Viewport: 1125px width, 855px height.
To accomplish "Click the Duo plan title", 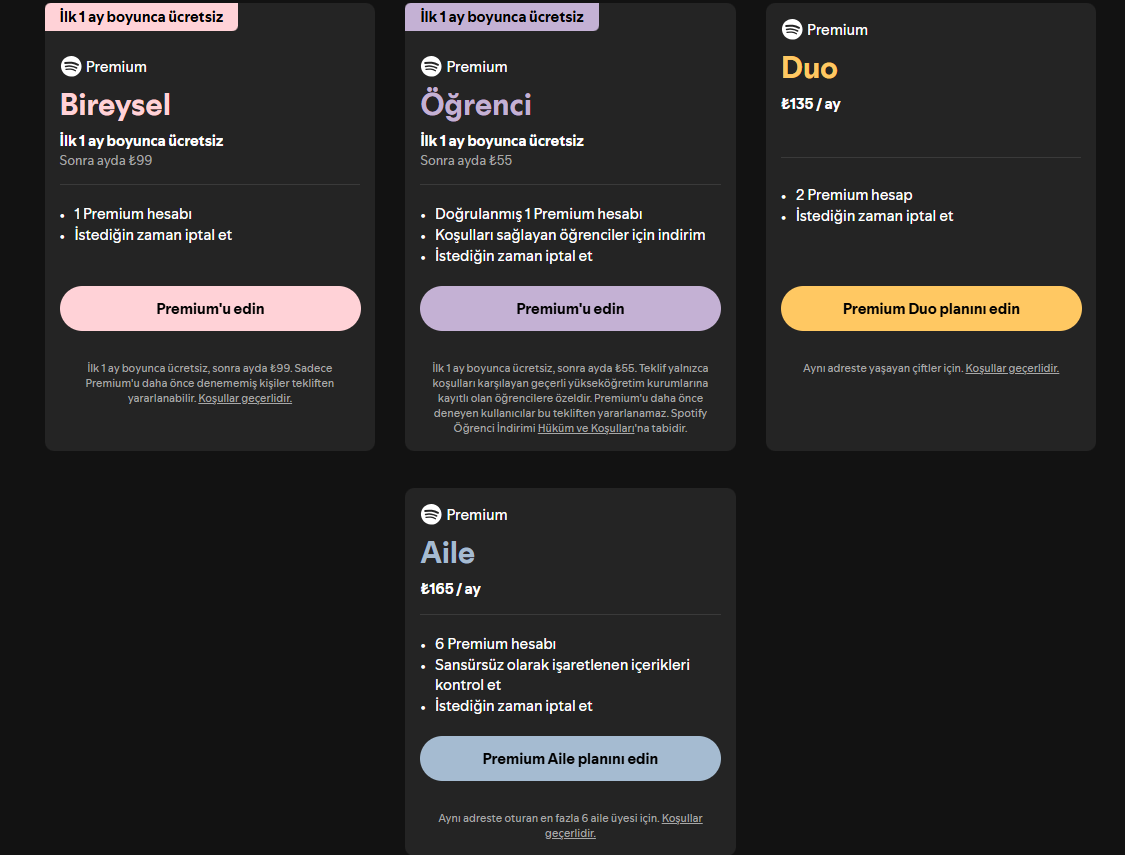I will [x=809, y=68].
